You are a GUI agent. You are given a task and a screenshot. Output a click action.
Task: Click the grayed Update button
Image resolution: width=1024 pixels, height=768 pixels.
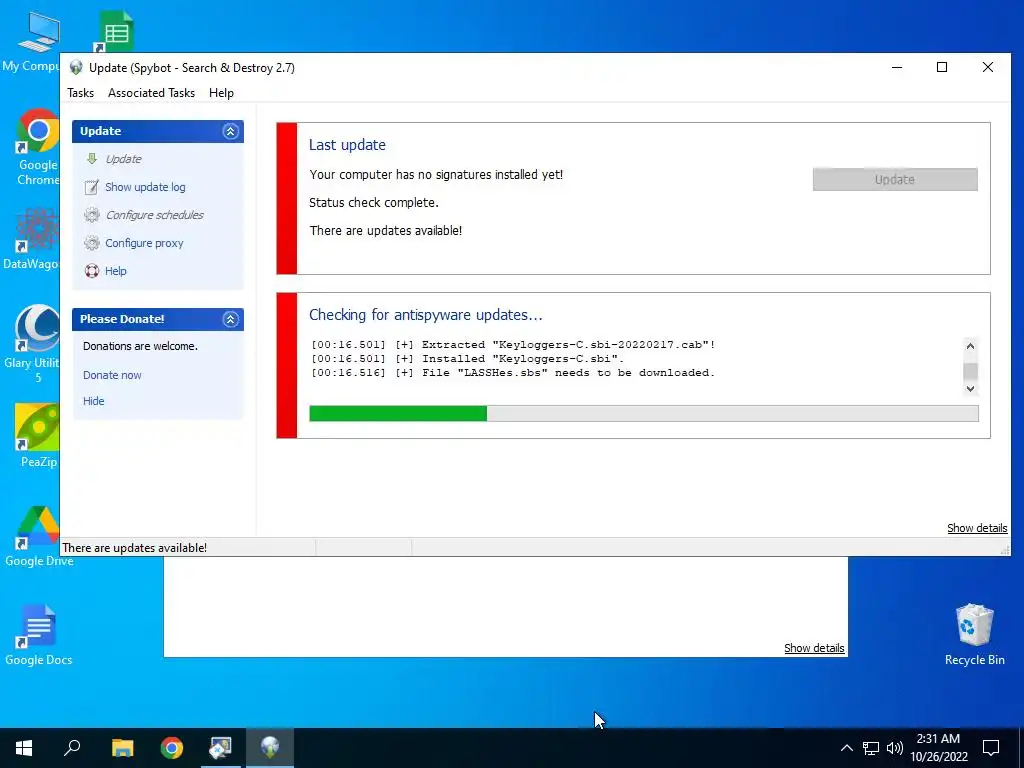[x=895, y=180]
